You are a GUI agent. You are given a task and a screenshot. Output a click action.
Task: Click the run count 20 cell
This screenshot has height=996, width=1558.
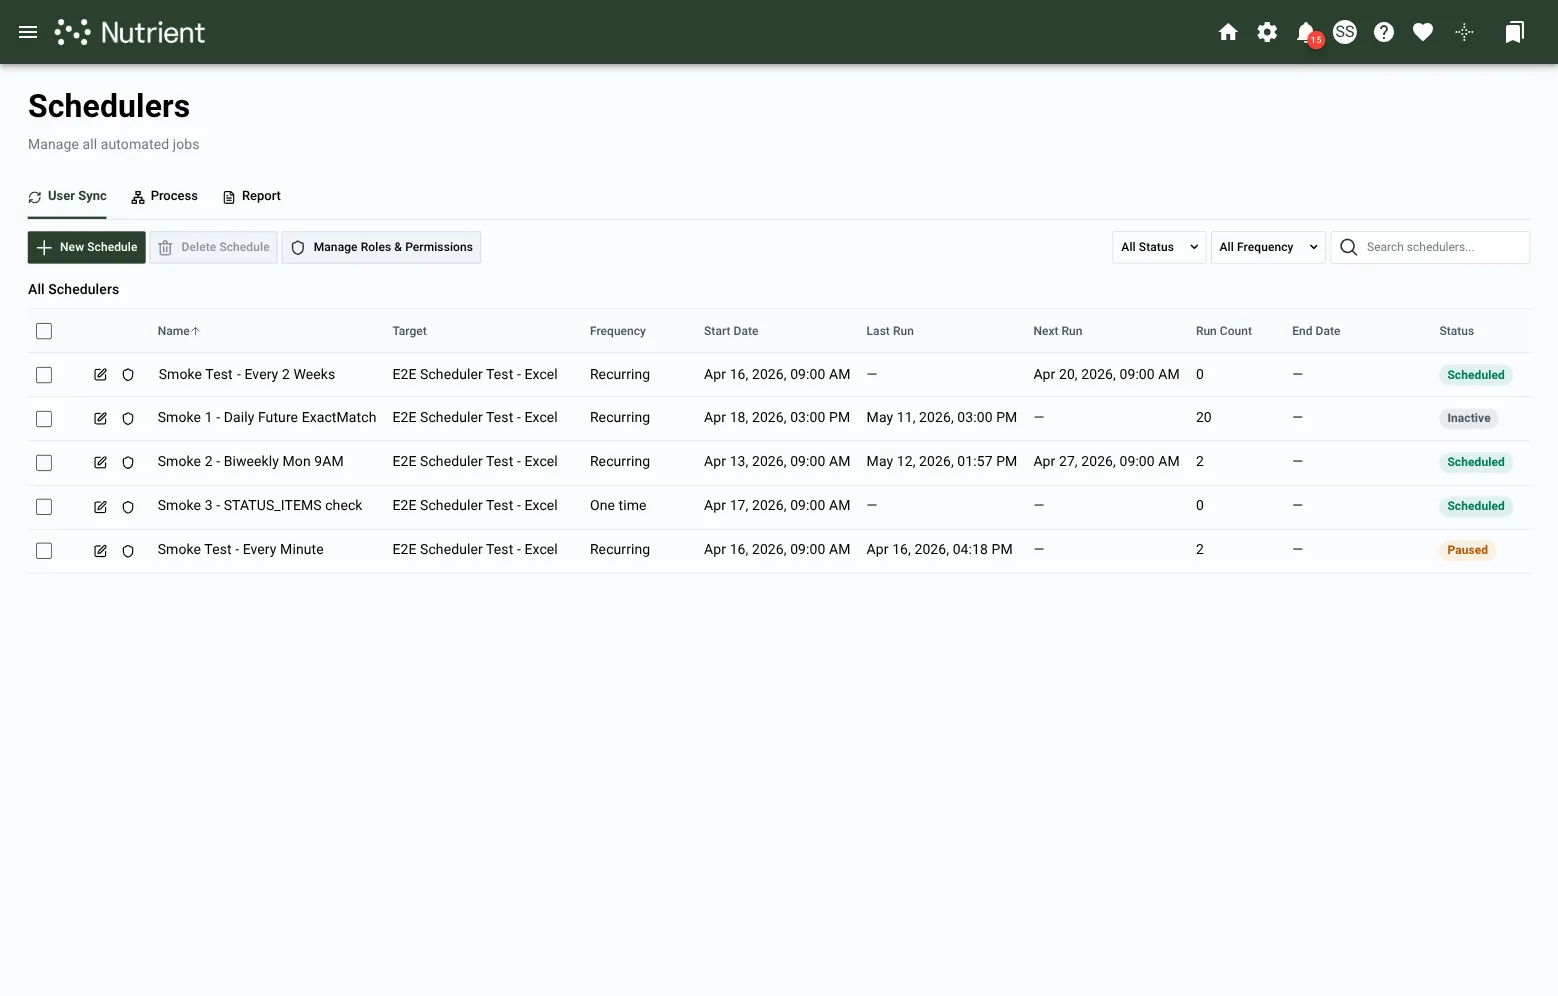tap(1204, 417)
